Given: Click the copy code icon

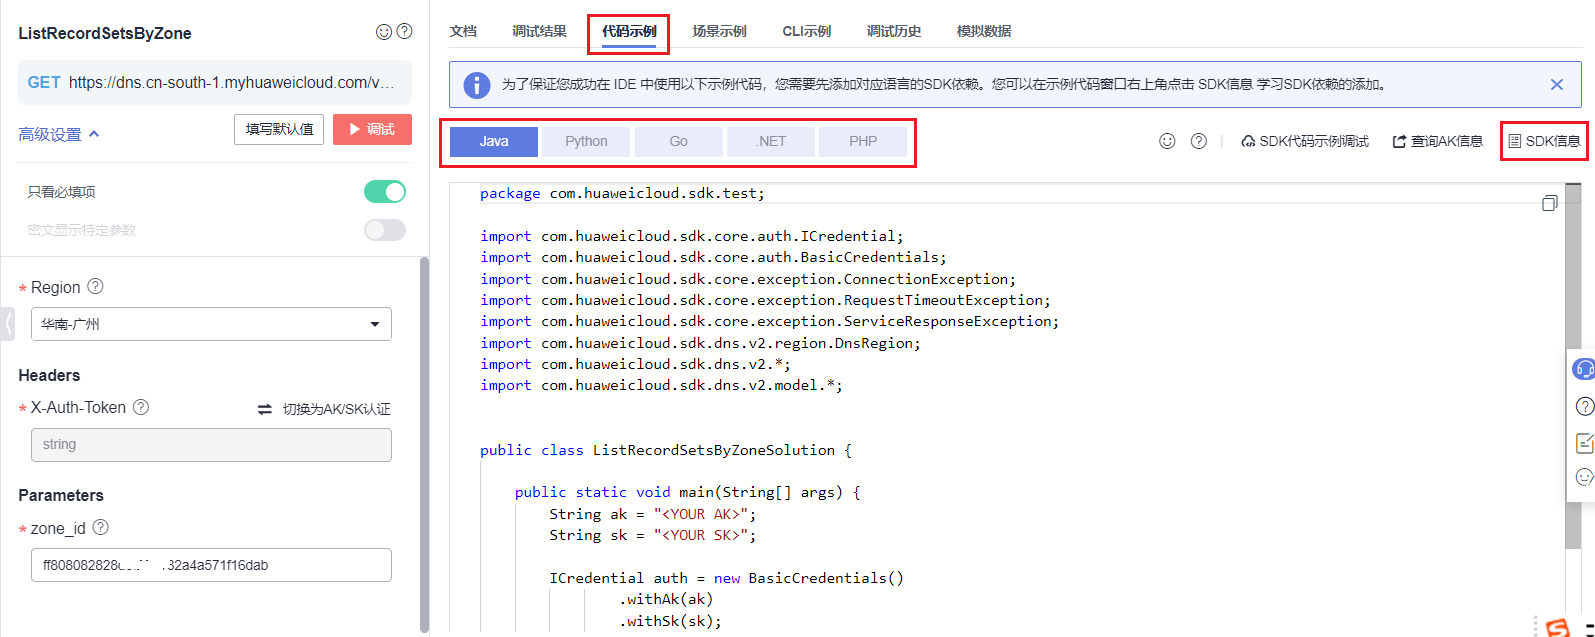Looking at the screenshot, I should point(1549,203).
